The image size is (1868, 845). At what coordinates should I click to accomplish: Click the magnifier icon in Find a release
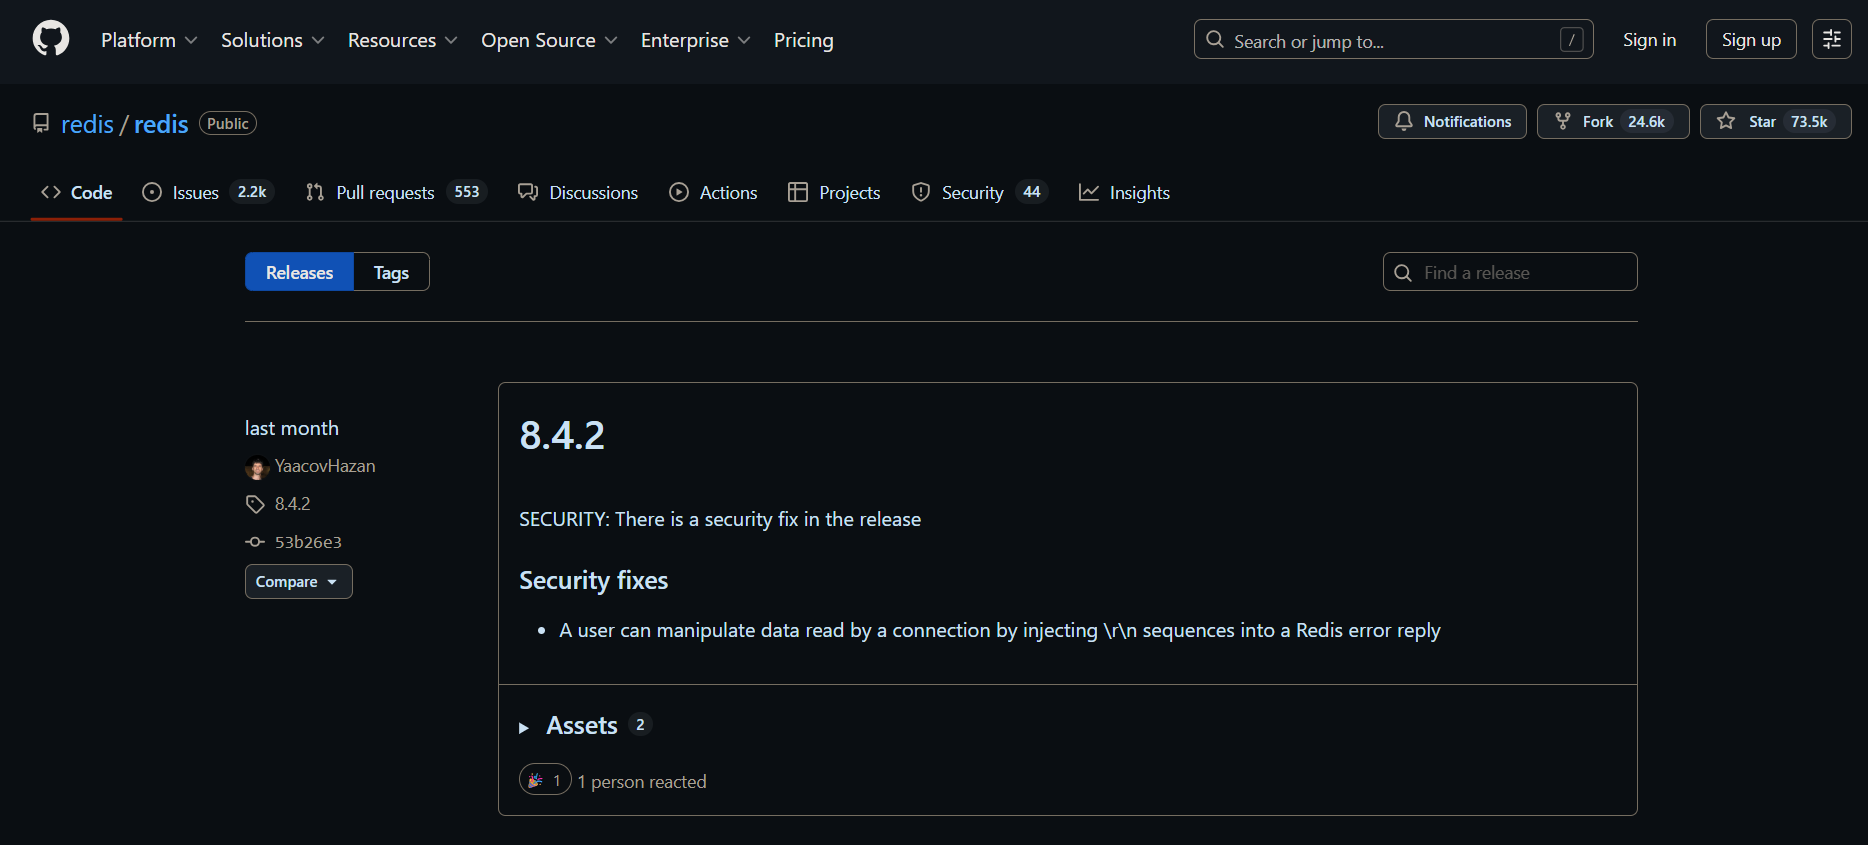pyautogui.click(x=1403, y=273)
